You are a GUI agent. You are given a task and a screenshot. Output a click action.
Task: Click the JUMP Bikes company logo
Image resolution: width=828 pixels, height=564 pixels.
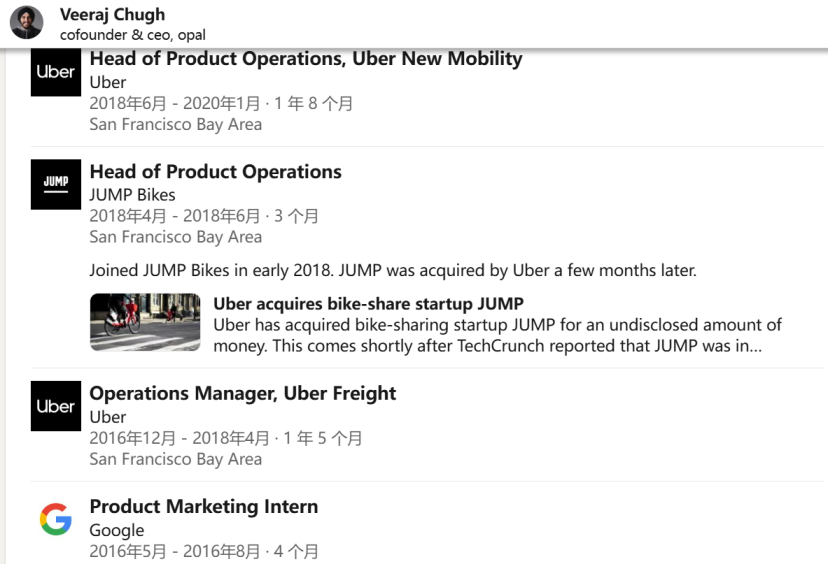coord(55,184)
